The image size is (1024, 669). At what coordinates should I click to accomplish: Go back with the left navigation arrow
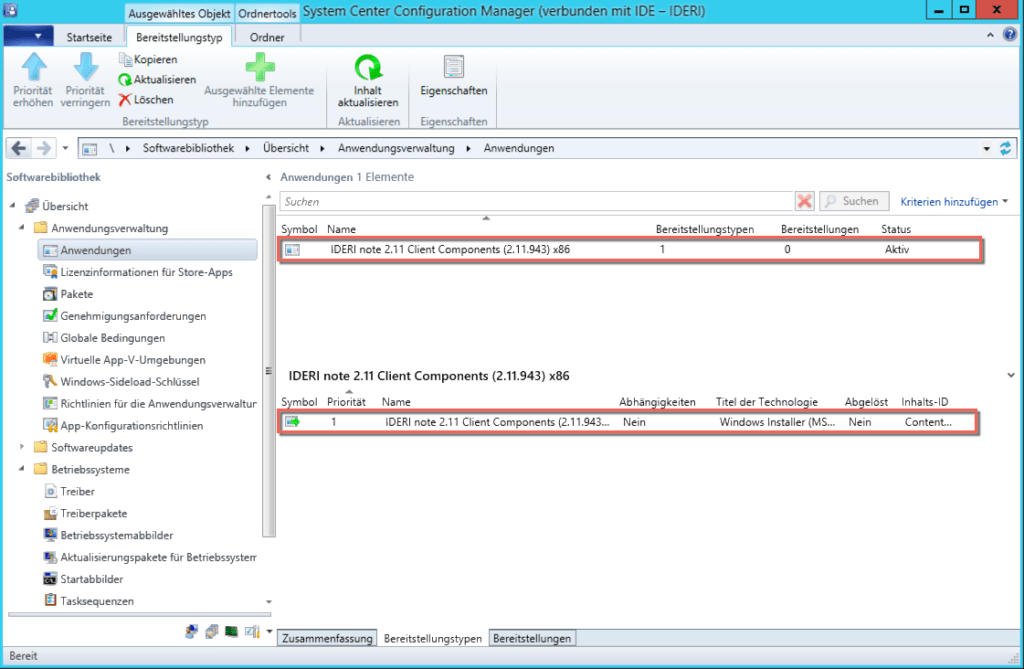[19, 148]
